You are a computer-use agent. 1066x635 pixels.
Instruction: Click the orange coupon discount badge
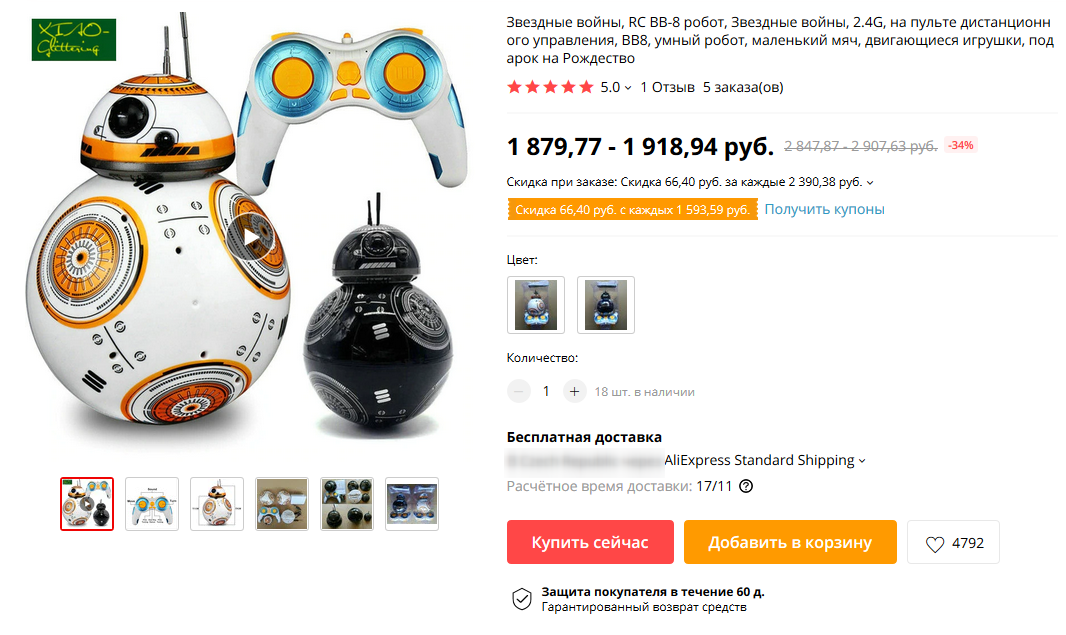632,209
